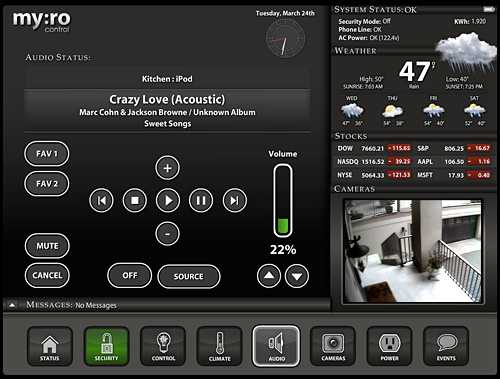The width and height of the screenshot is (500, 379).
Task: Switch to the Climate tab
Action: click(219, 346)
